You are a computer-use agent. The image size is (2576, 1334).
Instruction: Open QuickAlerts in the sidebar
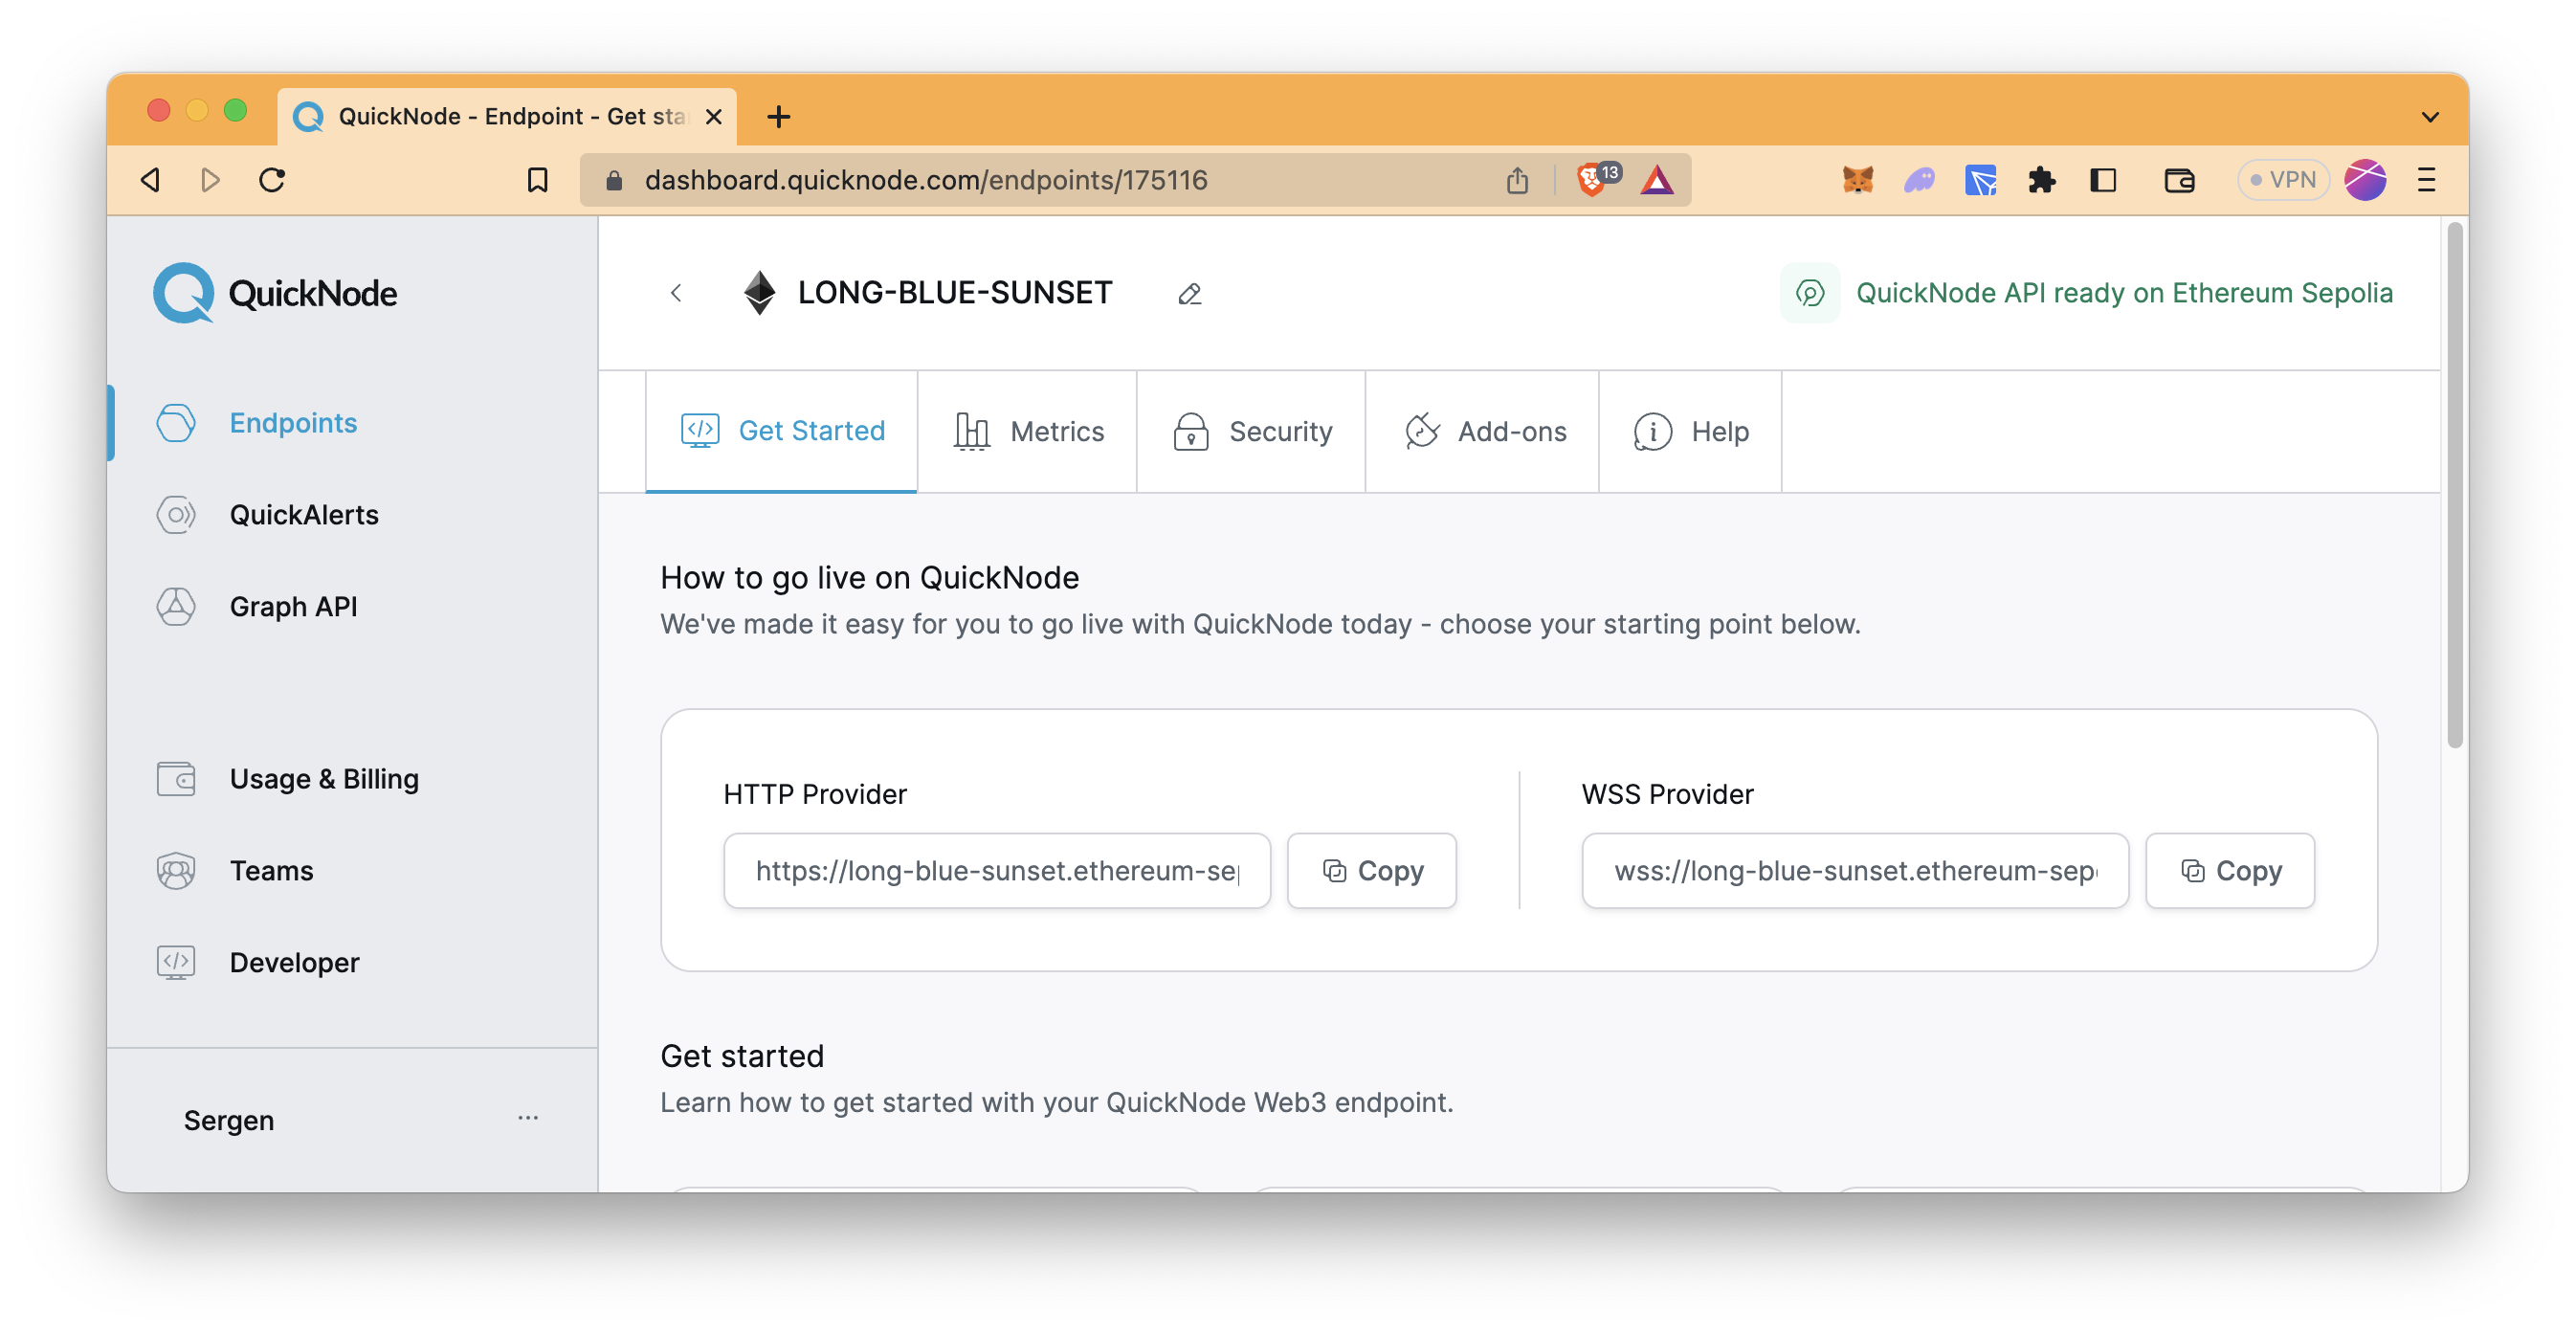tap(304, 515)
